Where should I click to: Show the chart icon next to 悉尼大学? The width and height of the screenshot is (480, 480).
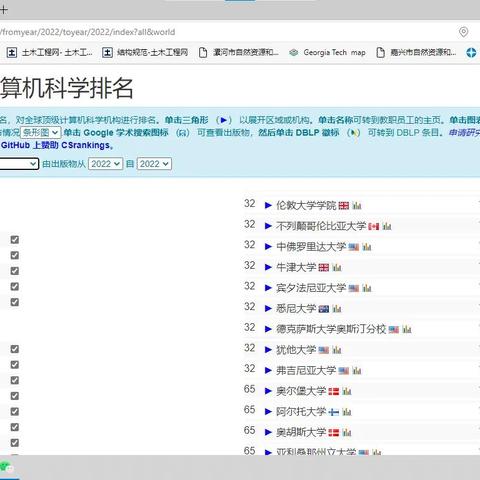click(337, 309)
